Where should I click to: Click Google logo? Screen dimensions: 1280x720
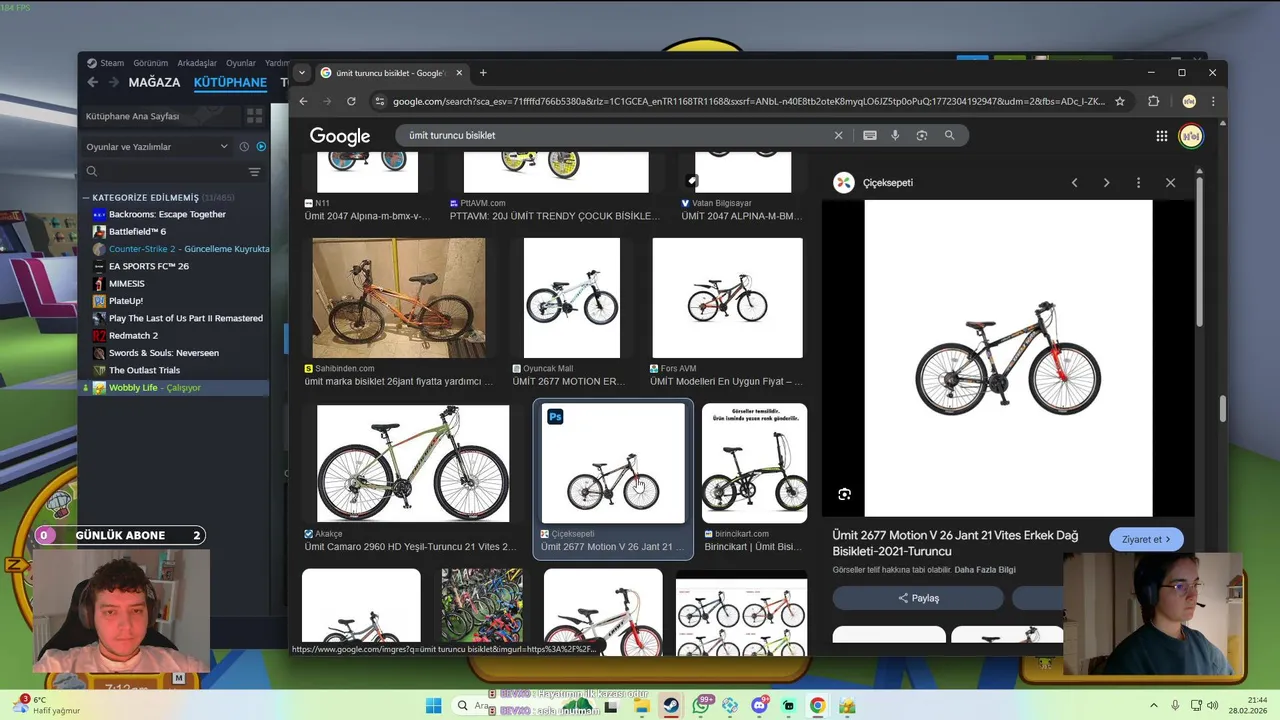[x=340, y=136]
